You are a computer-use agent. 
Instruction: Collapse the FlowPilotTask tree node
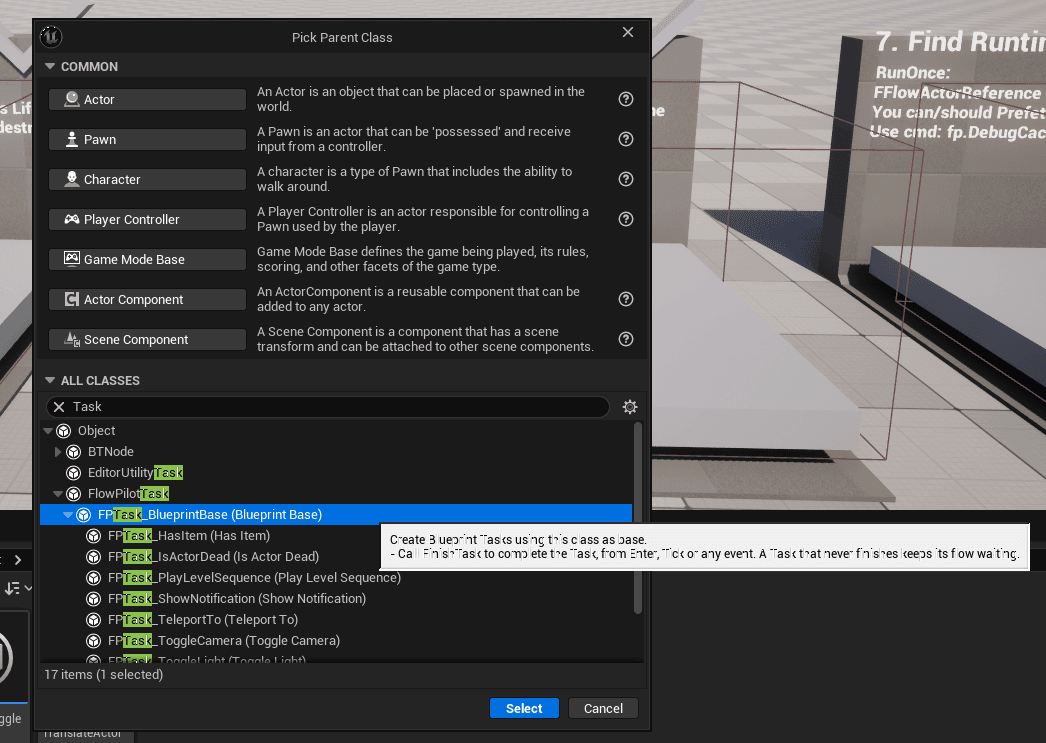58,494
